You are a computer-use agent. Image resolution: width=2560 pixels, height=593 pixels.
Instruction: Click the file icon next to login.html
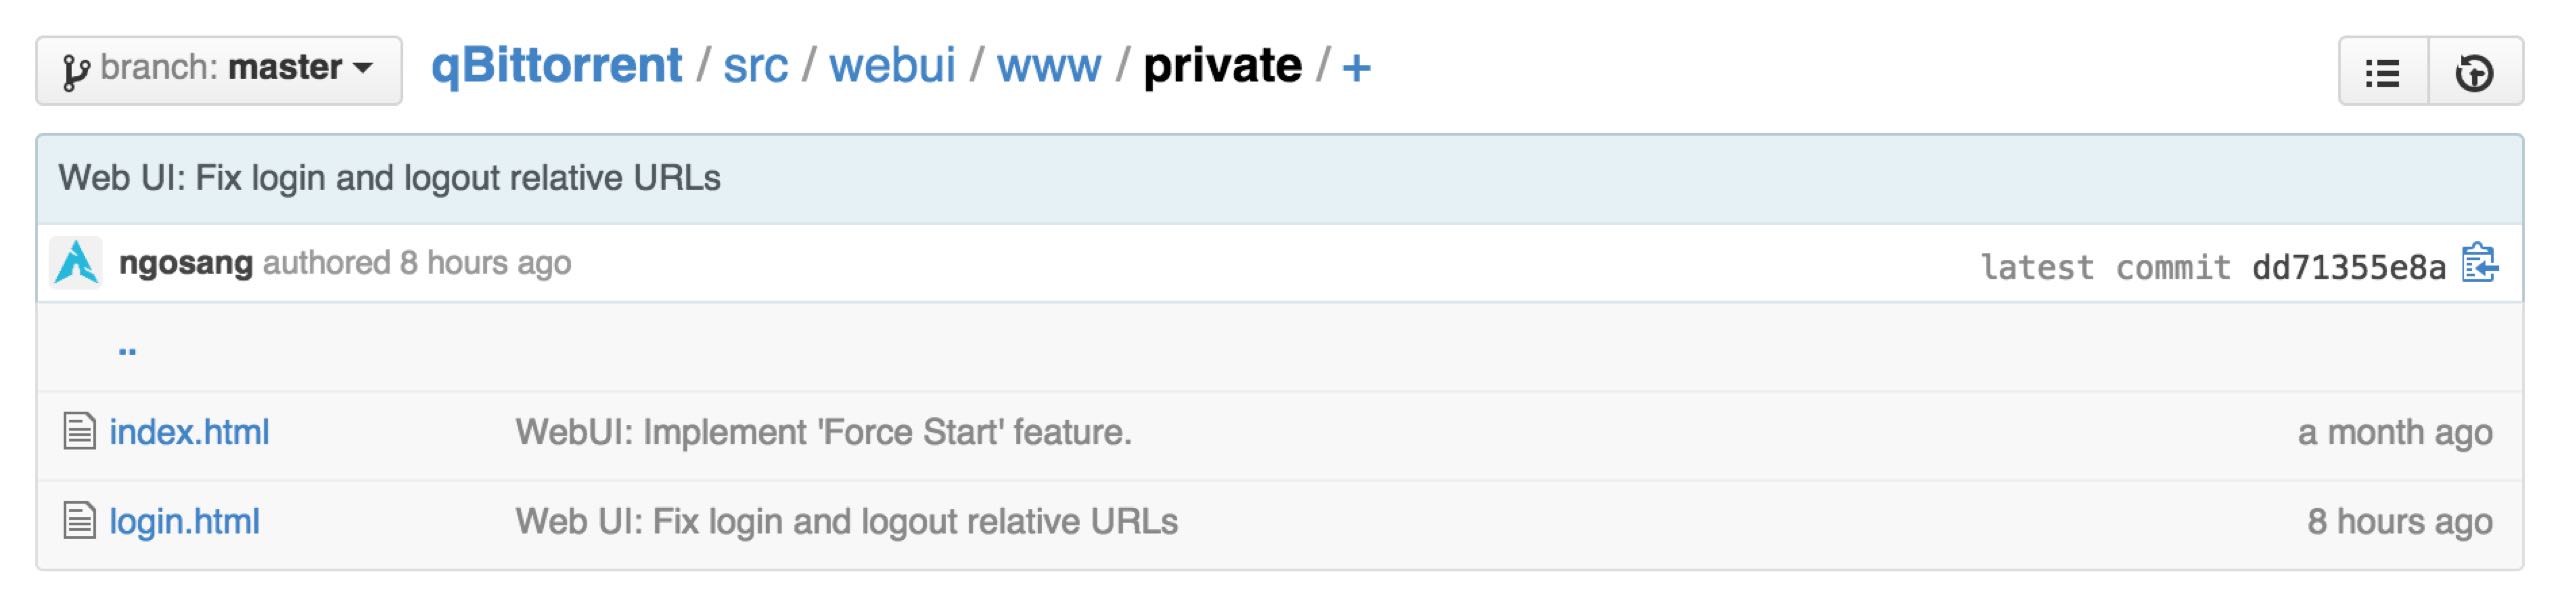(x=79, y=520)
